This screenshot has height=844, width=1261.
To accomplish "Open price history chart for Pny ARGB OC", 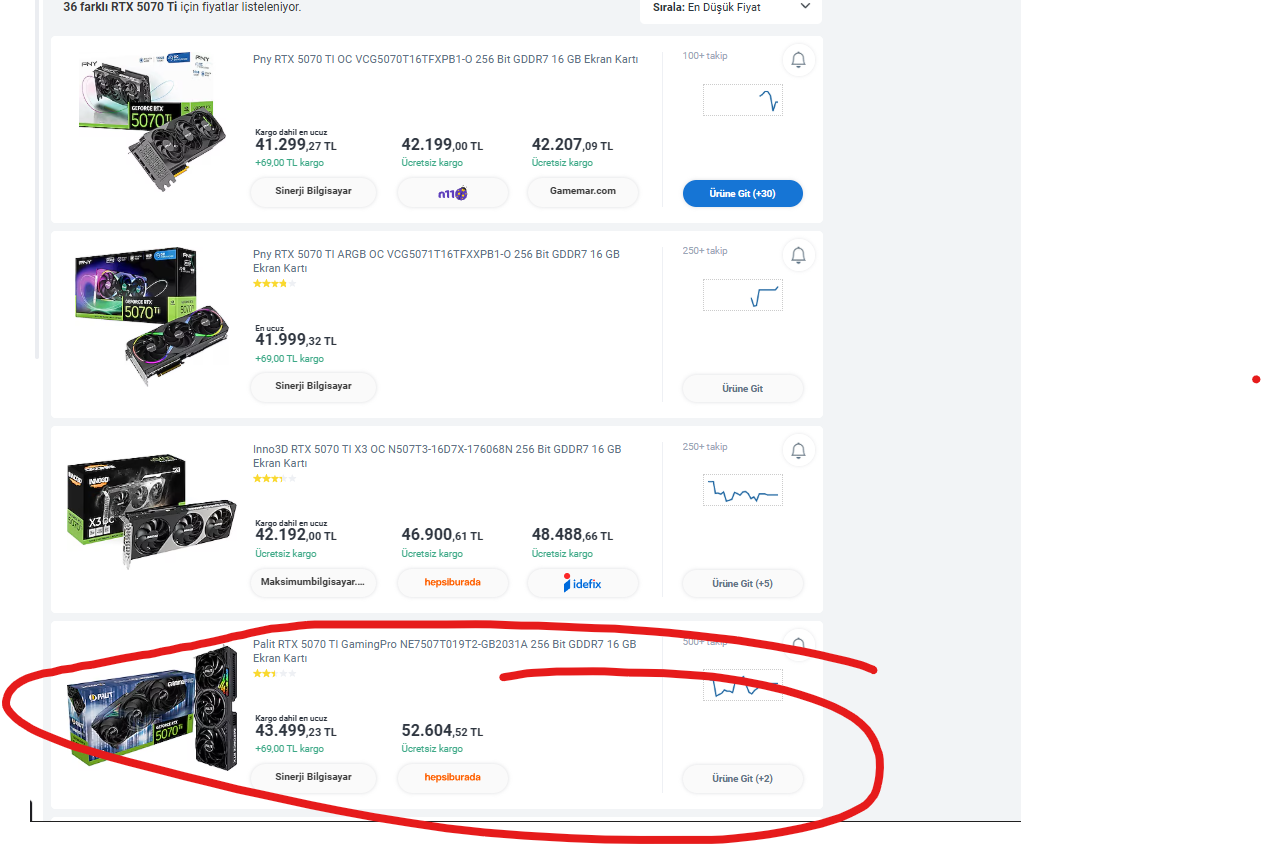I will [x=743, y=295].
